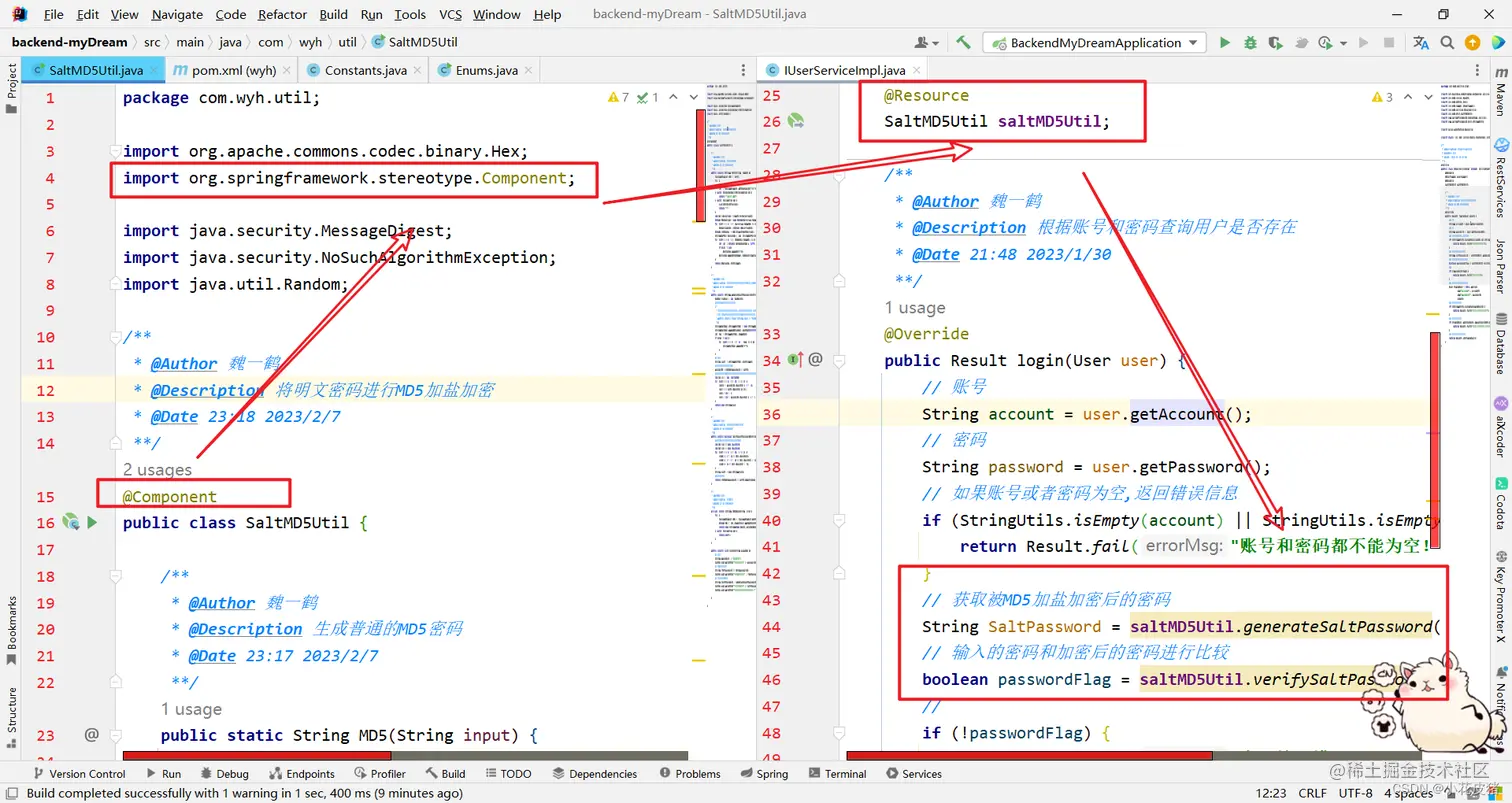
Task: Open the RestServices side panel
Action: click(x=1500, y=177)
